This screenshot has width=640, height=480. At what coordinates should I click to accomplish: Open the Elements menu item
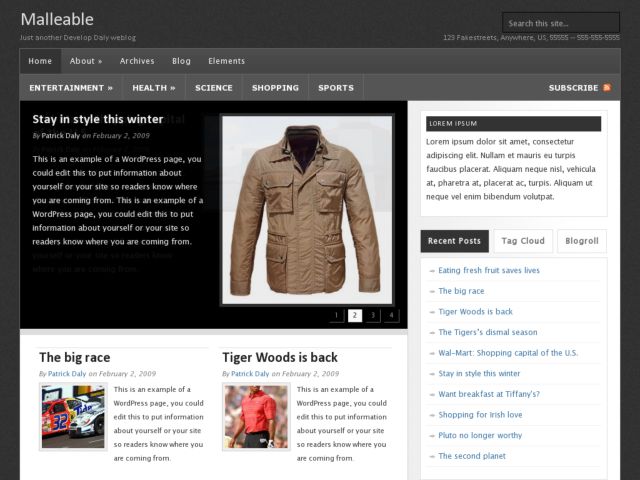pyautogui.click(x=227, y=61)
